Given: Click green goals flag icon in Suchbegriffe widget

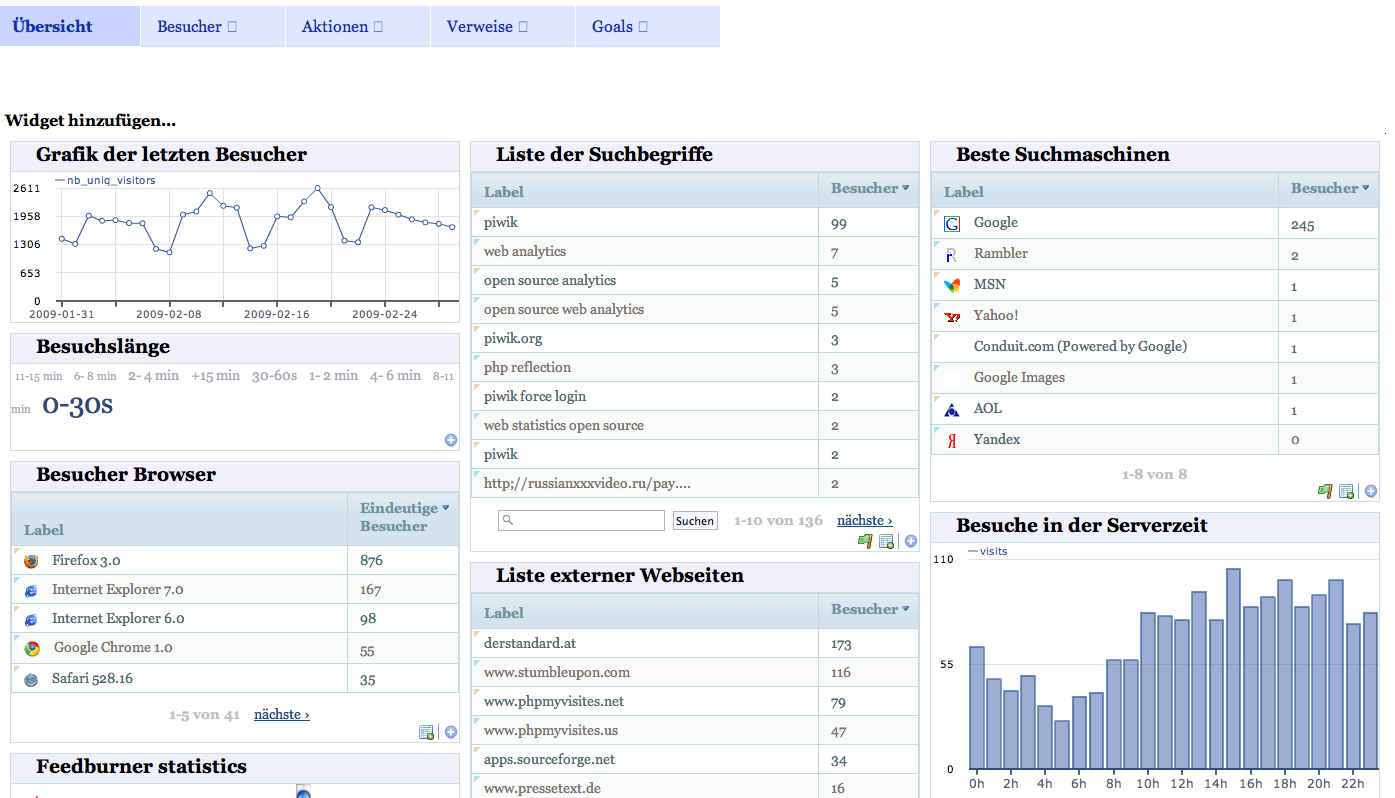Looking at the screenshot, I should pyautogui.click(x=865, y=541).
